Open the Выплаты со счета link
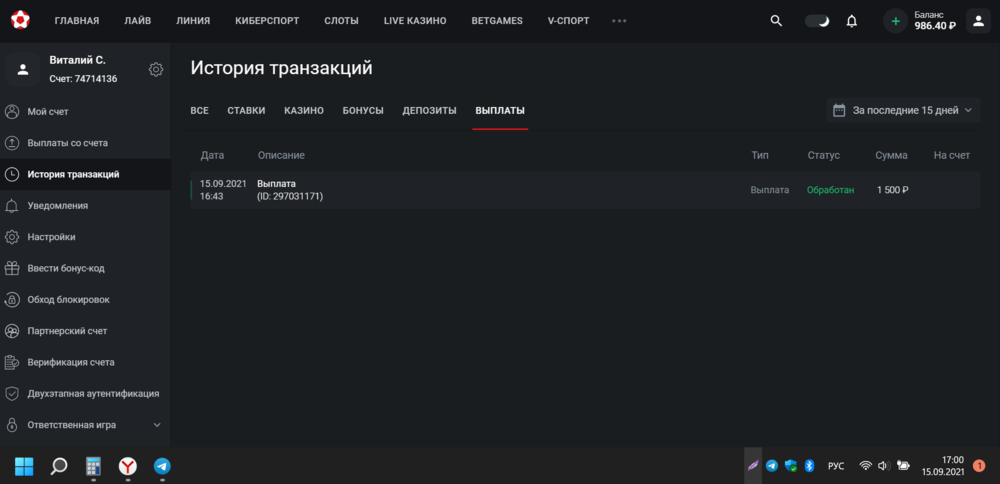1000x484 pixels. coord(68,143)
